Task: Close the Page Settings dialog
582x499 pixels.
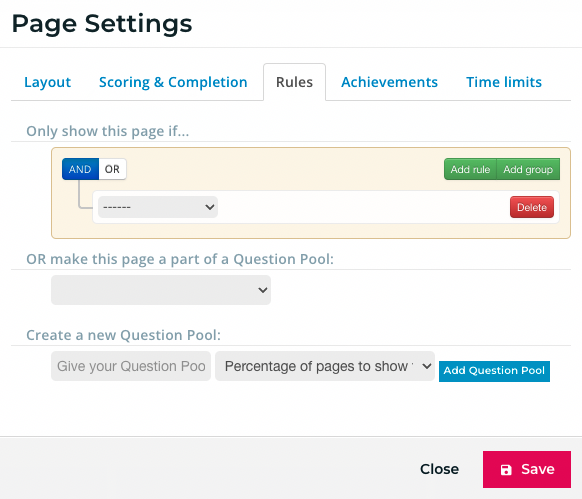Action: tap(439, 469)
